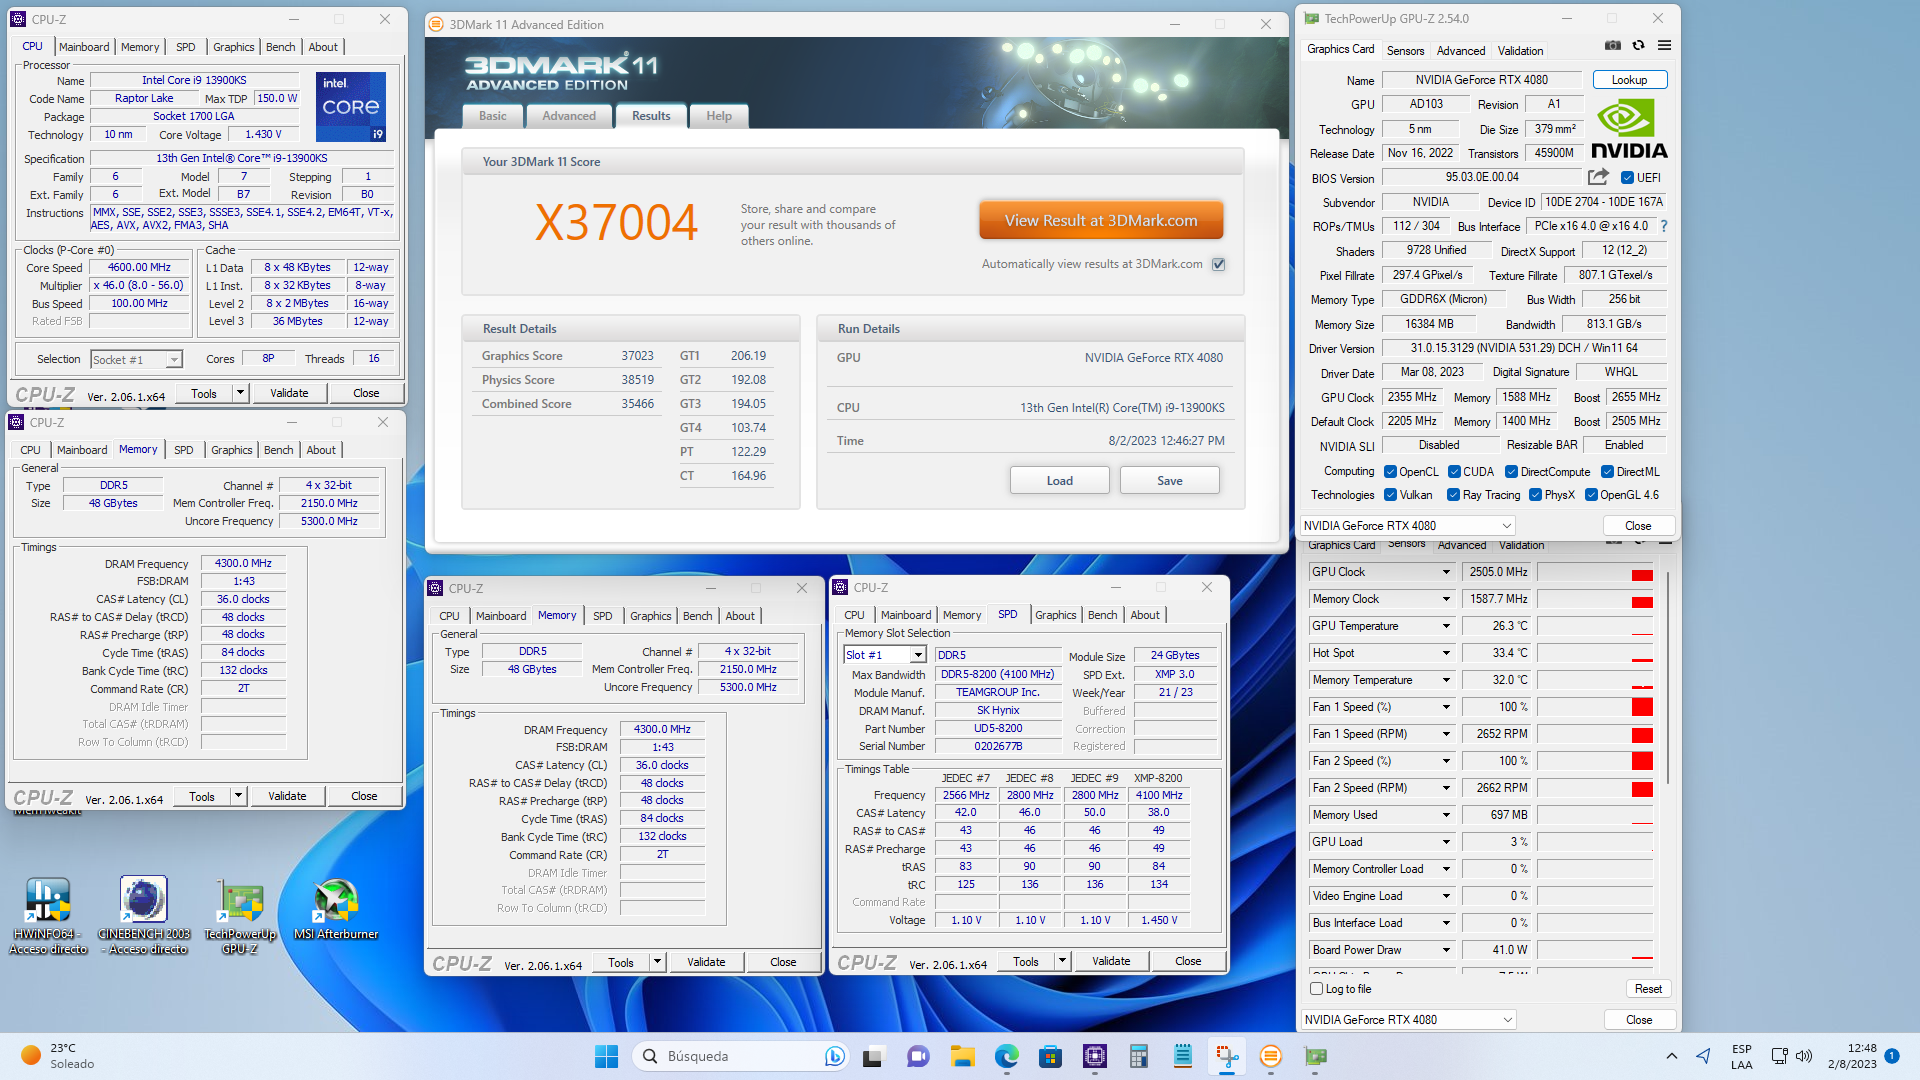Open the Snipping Tool taskbar icon
This screenshot has height=1080, width=1920.
click(1226, 1056)
